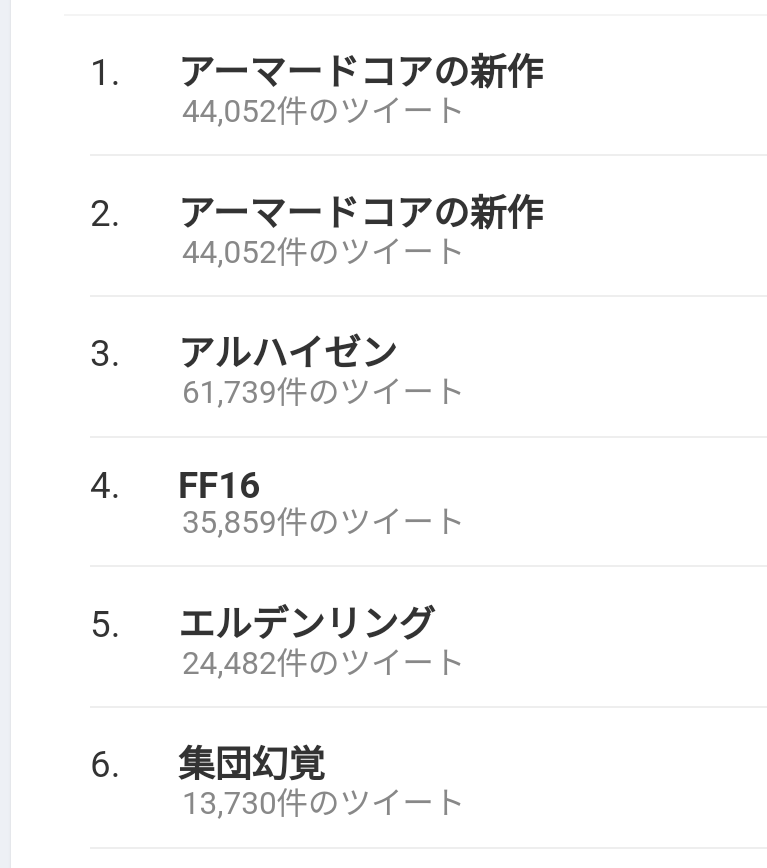
Task: Open the number 1 ranked アーマードコアの新作 trend
Action: (362, 72)
